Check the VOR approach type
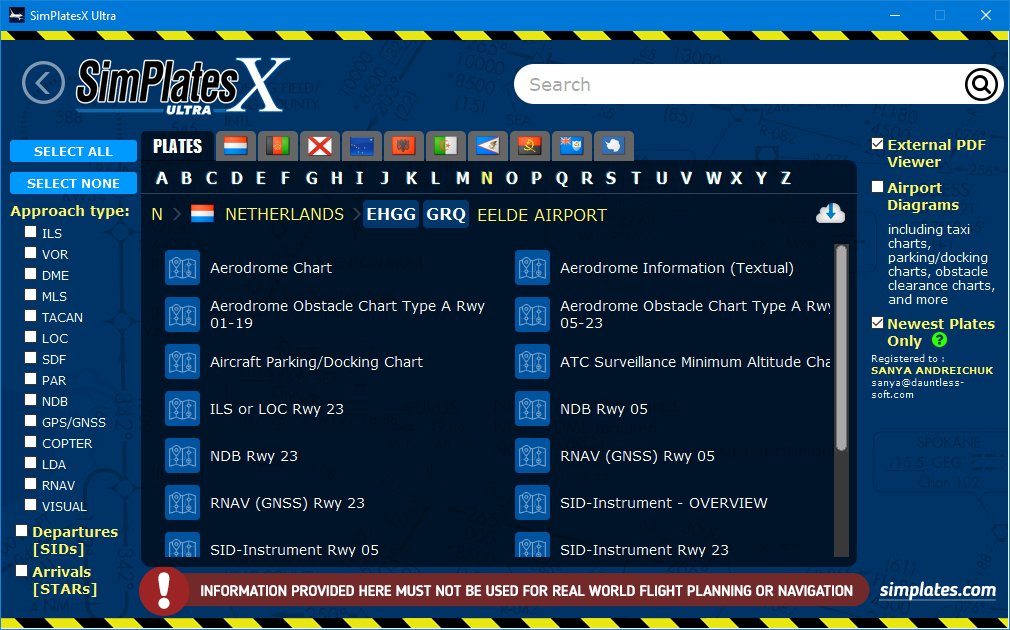The width and height of the screenshot is (1010, 630). pos(30,253)
